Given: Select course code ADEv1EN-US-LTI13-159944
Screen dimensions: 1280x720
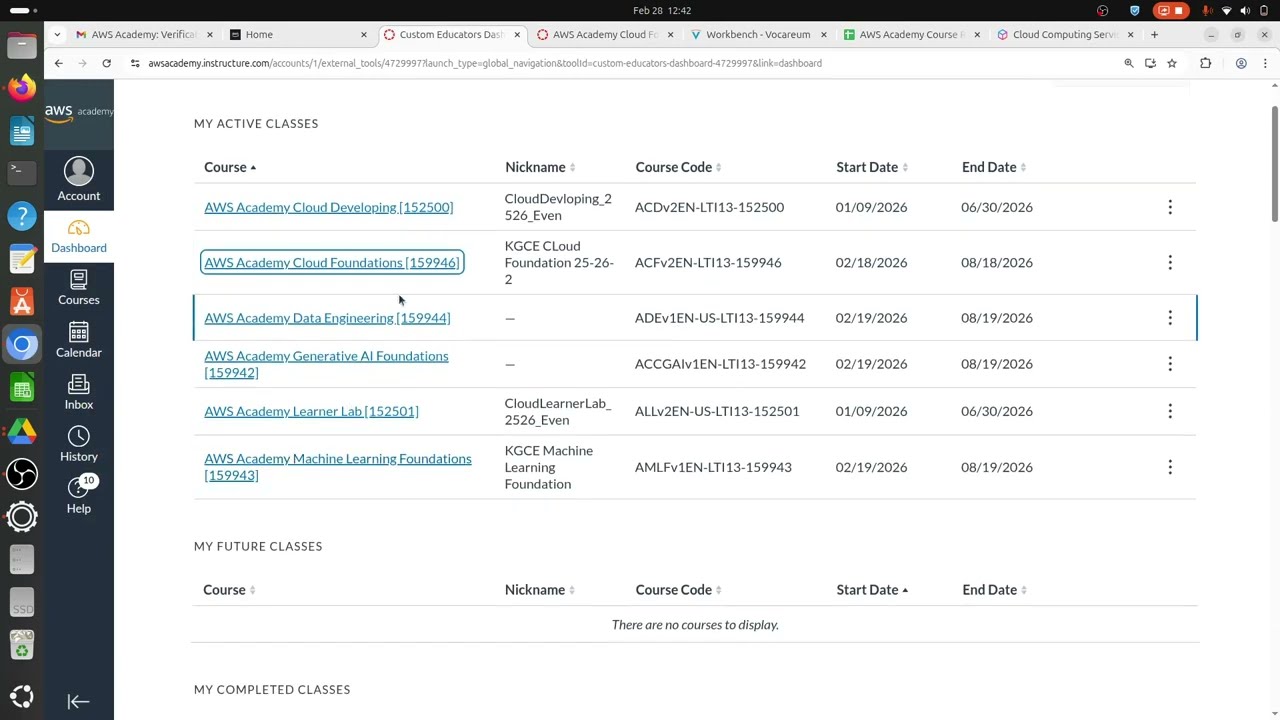Looking at the screenshot, I should click(719, 317).
